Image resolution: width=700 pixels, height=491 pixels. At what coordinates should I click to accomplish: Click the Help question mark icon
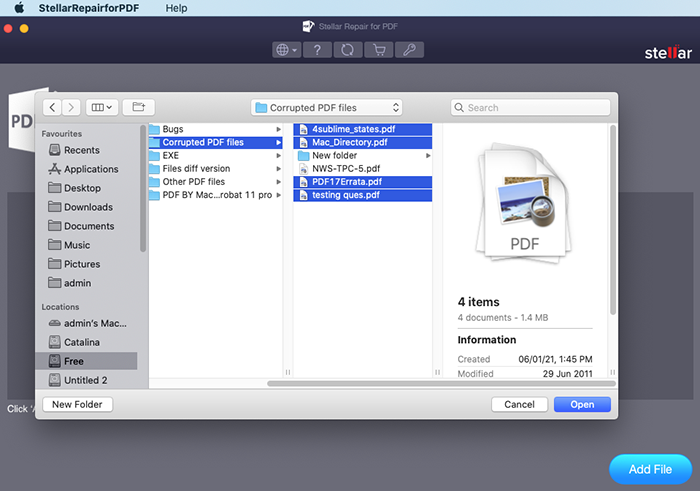coord(317,49)
